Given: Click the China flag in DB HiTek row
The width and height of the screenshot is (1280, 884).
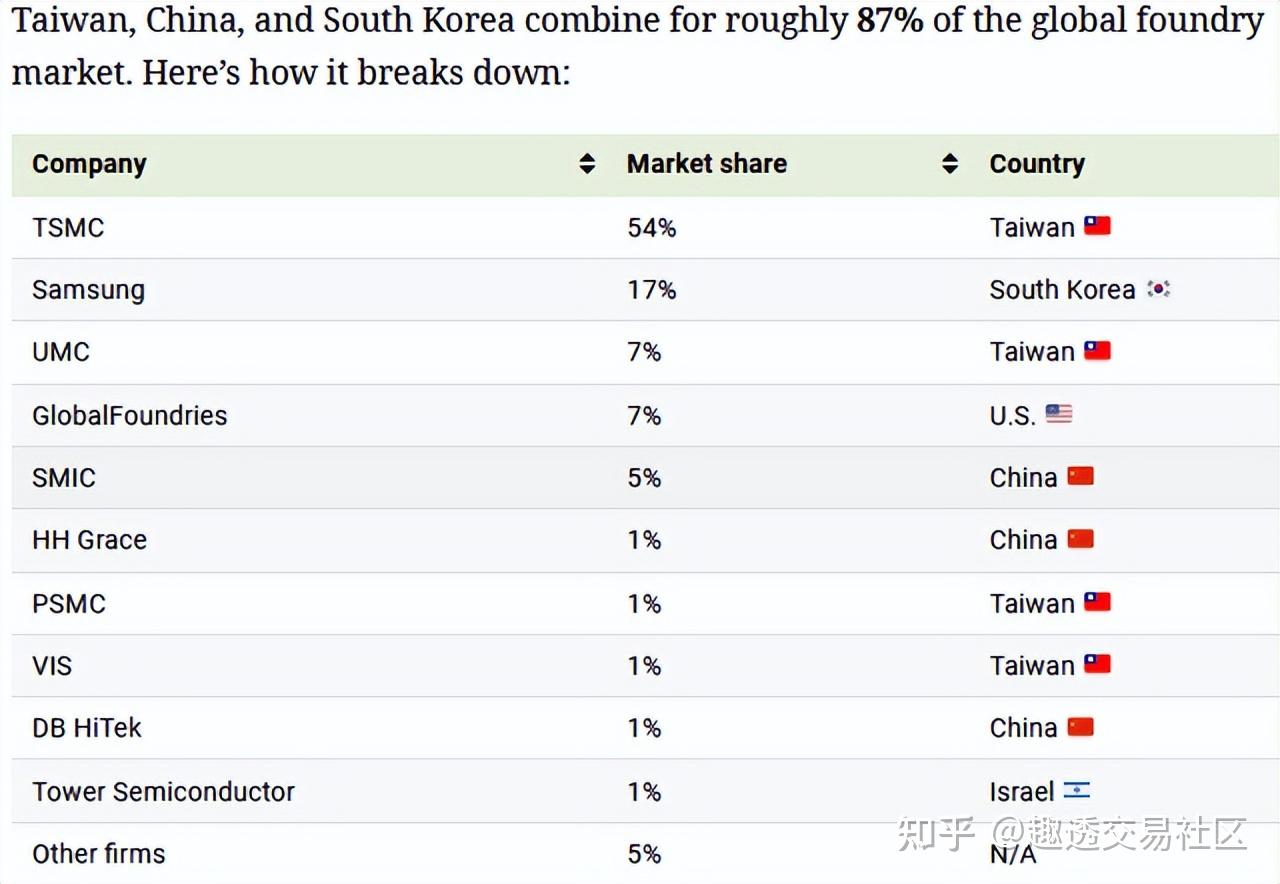Looking at the screenshot, I should [x=1080, y=727].
